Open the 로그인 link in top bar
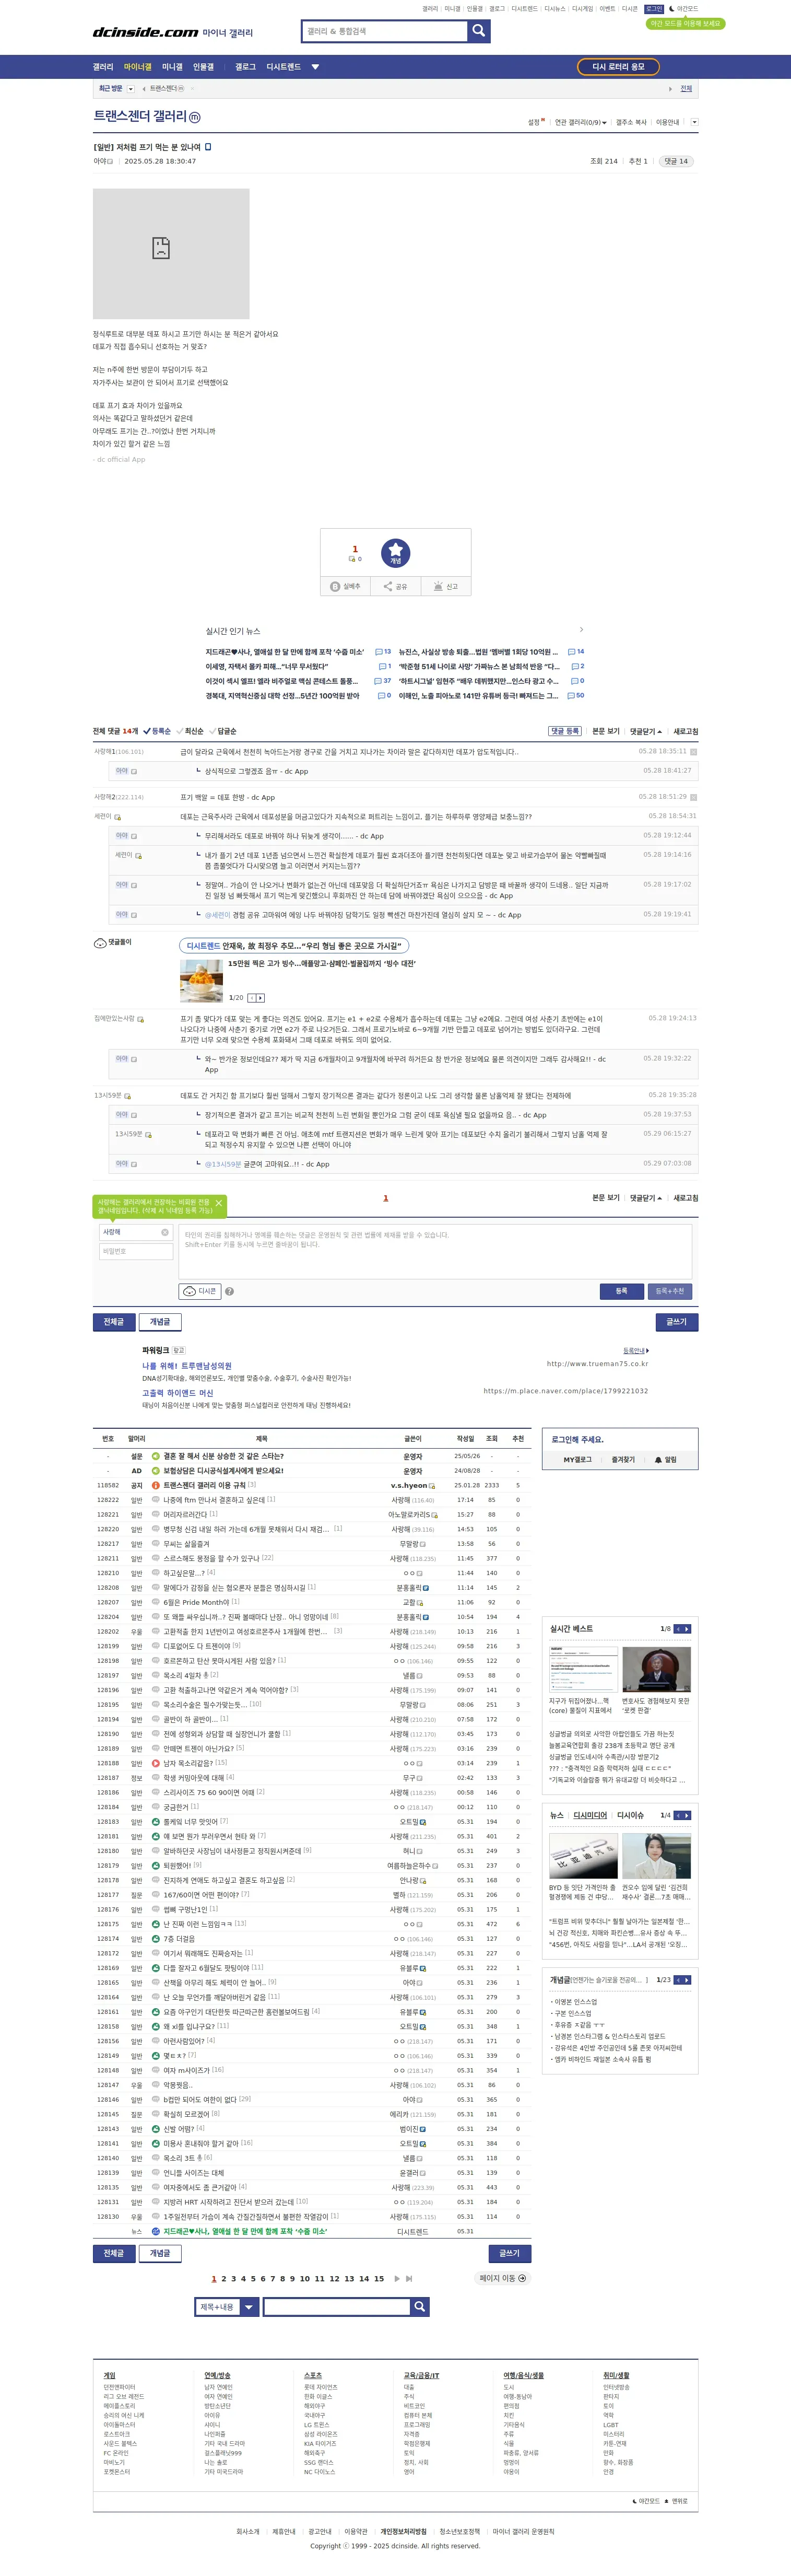791x2576 pixels. (x=654, y=9)
